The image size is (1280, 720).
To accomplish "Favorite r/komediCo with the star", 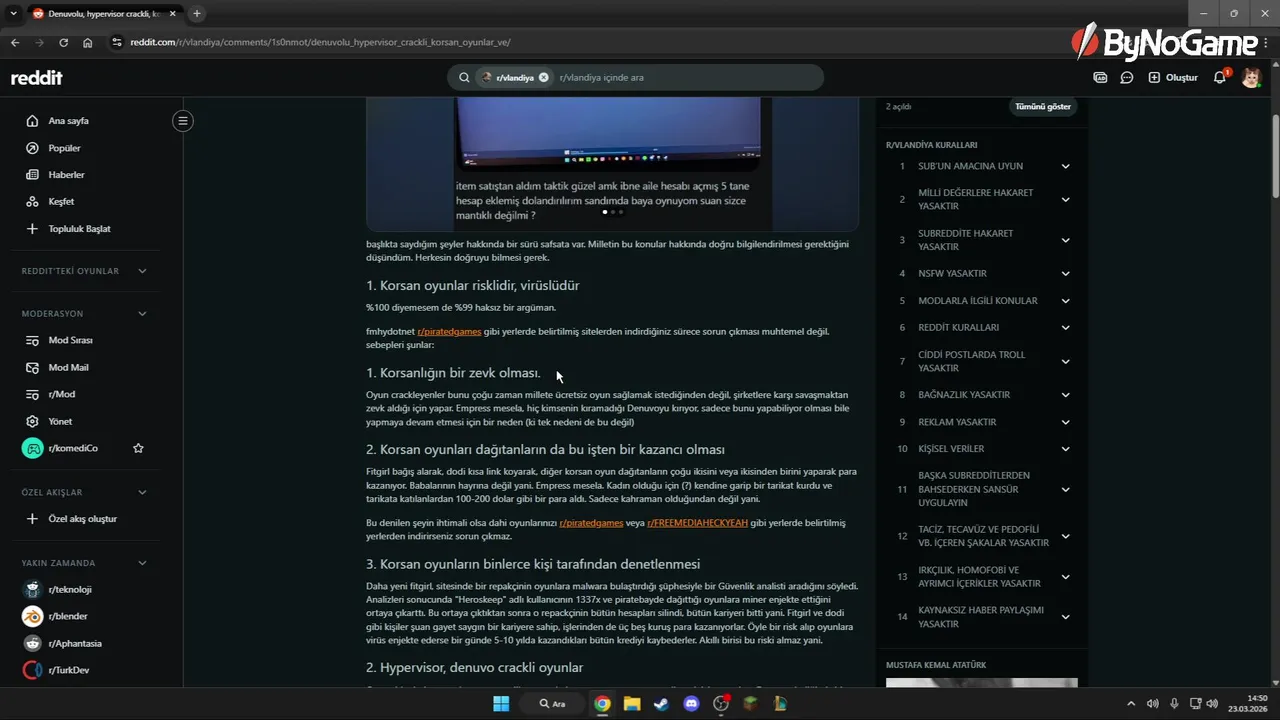I will tap(138, 449).
